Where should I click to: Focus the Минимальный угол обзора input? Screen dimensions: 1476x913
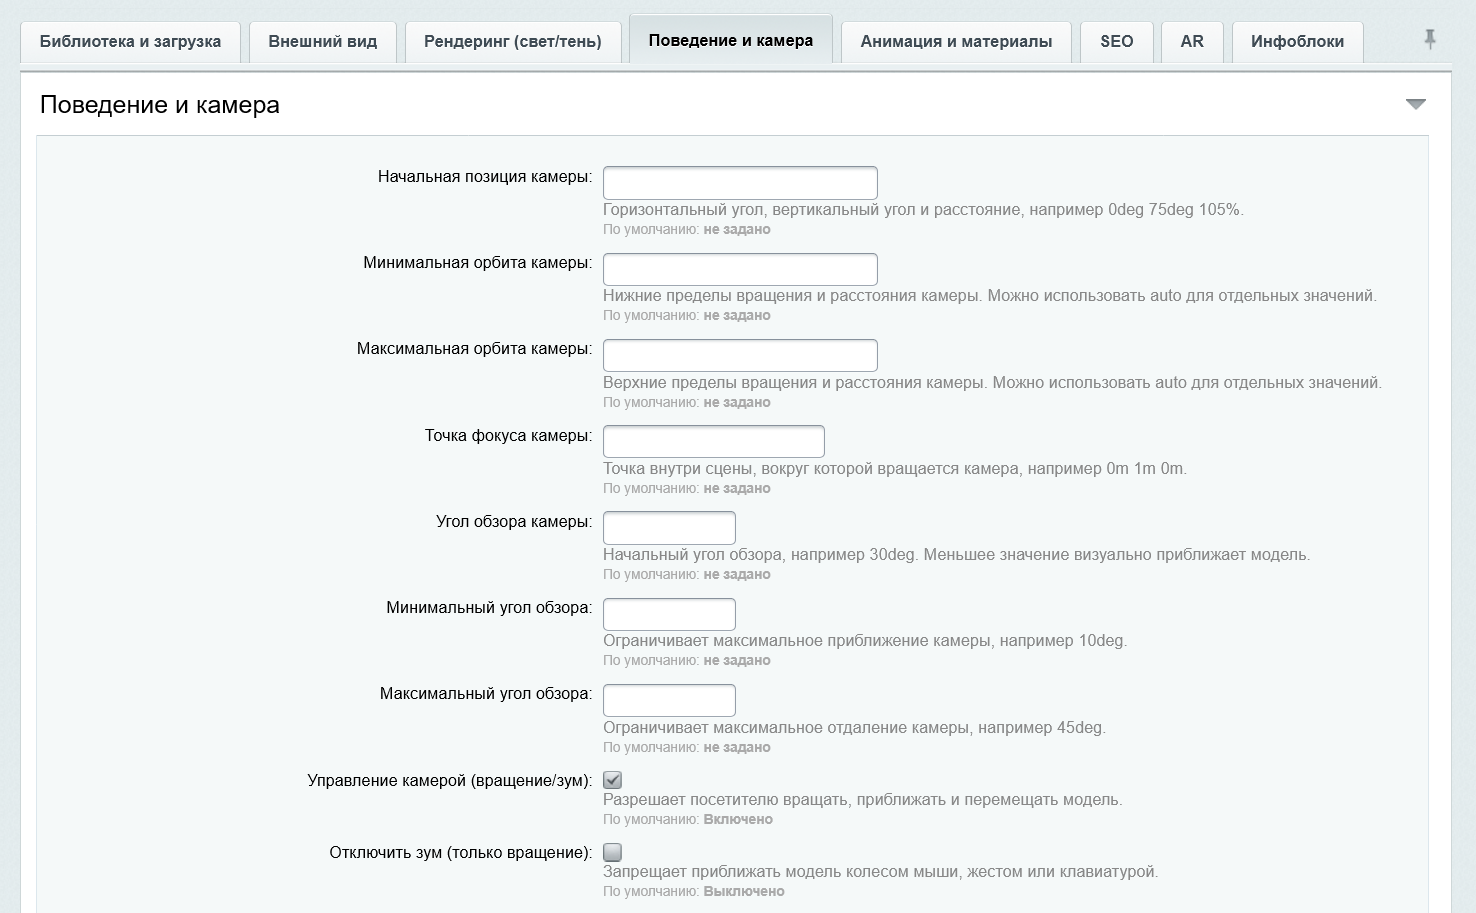(x=669, y=614)
